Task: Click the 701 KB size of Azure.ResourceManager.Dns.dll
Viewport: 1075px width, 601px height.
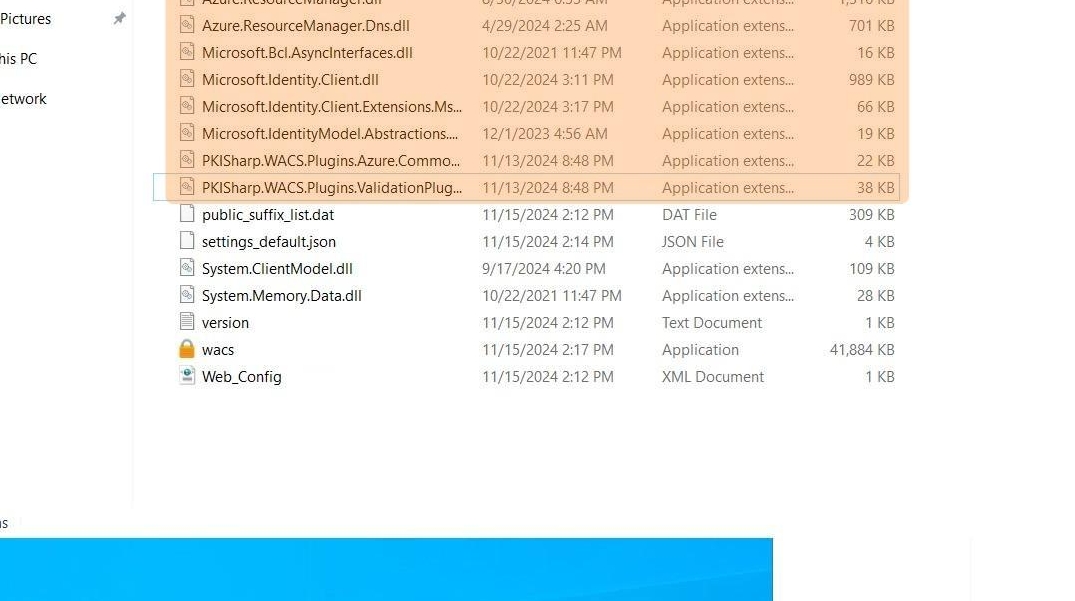Action: [x=871, y=26]
